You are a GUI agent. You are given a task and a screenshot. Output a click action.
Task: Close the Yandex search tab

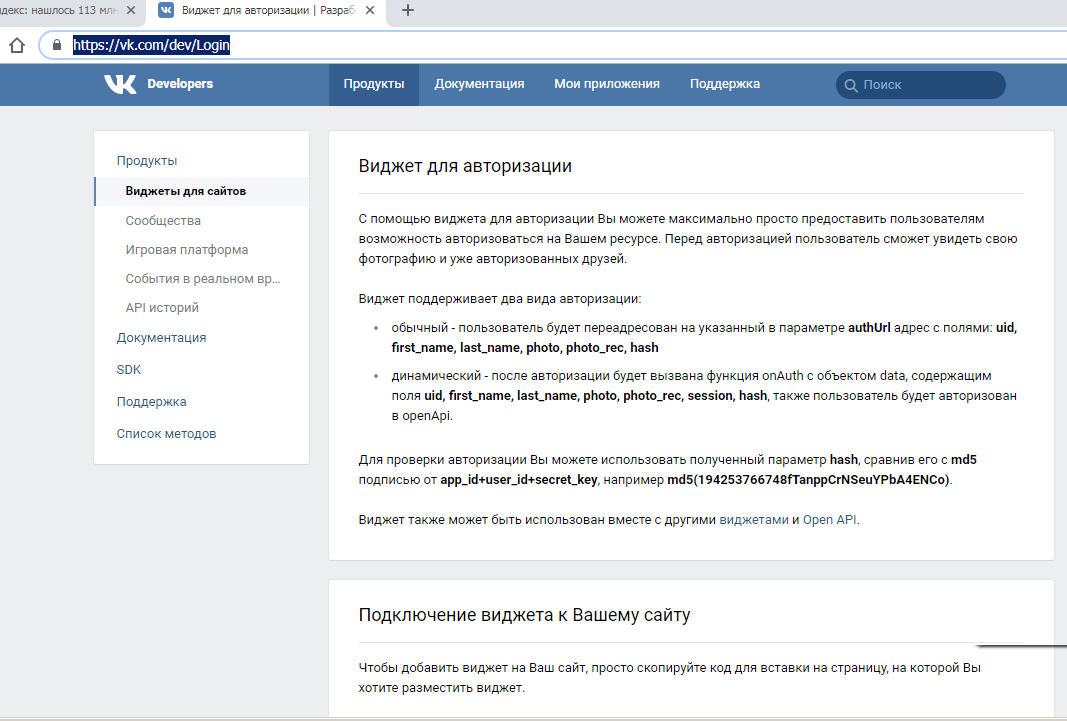[x=131, y=10]
